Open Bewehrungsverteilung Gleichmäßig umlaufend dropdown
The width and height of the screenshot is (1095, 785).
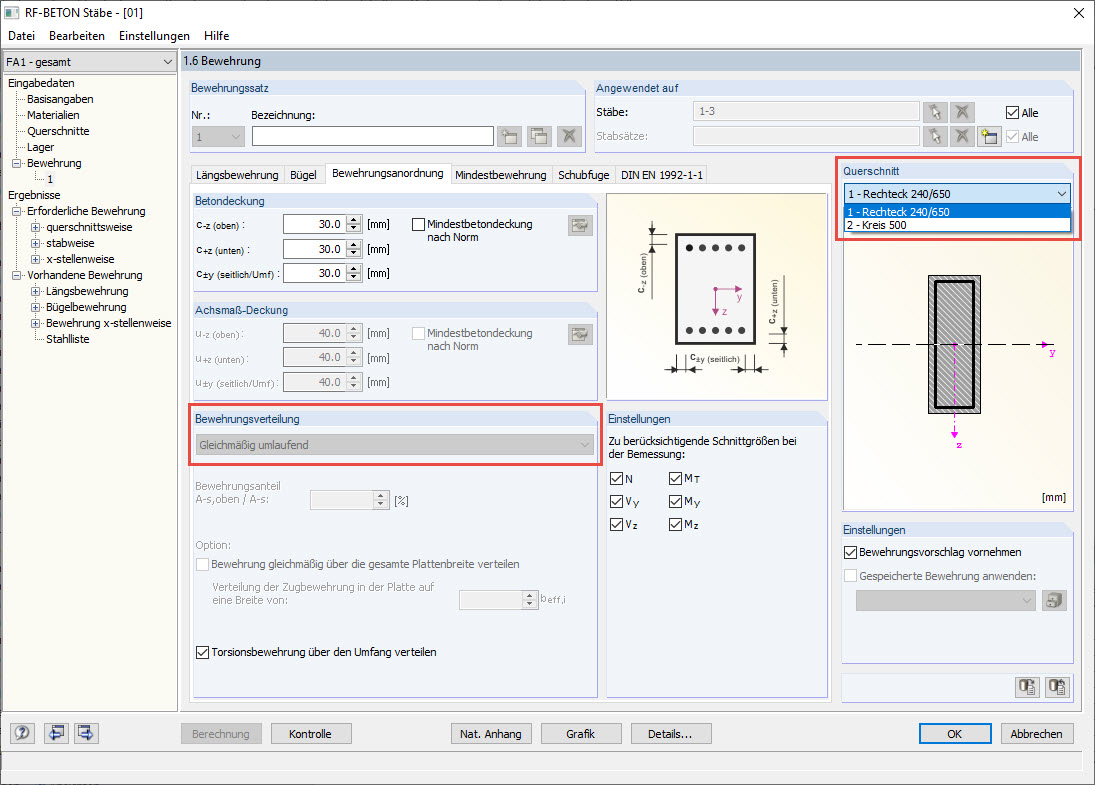point(395,445)
